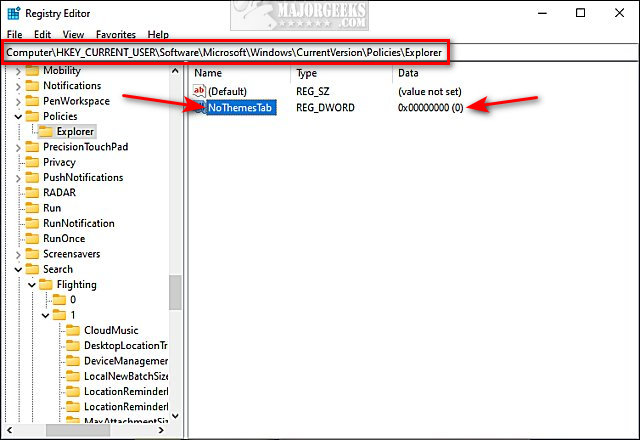640x440 pixels.
Task: Open the View menu
Action: pyautogui.click(x=73, y=35)
